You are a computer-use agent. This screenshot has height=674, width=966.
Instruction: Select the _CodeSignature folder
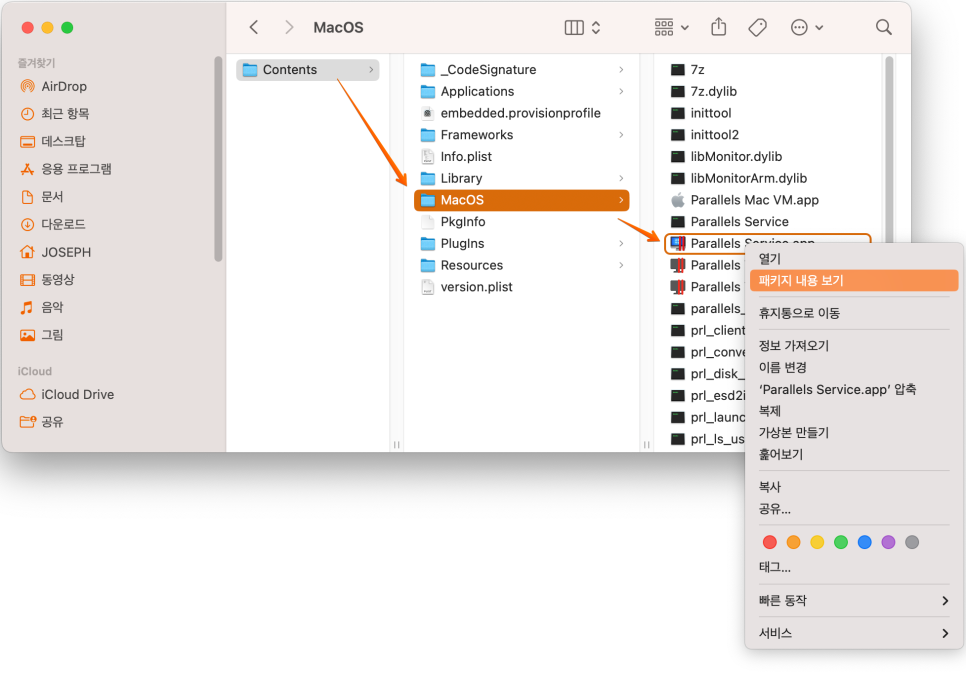[x=522, y=70]
